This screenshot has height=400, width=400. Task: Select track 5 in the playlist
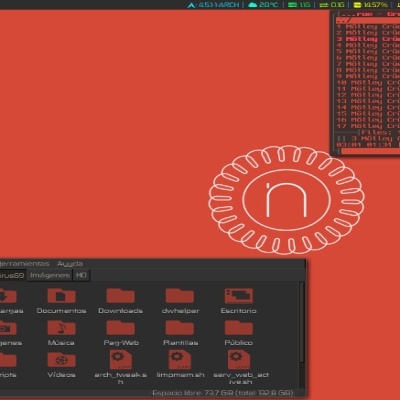point(368,51)
